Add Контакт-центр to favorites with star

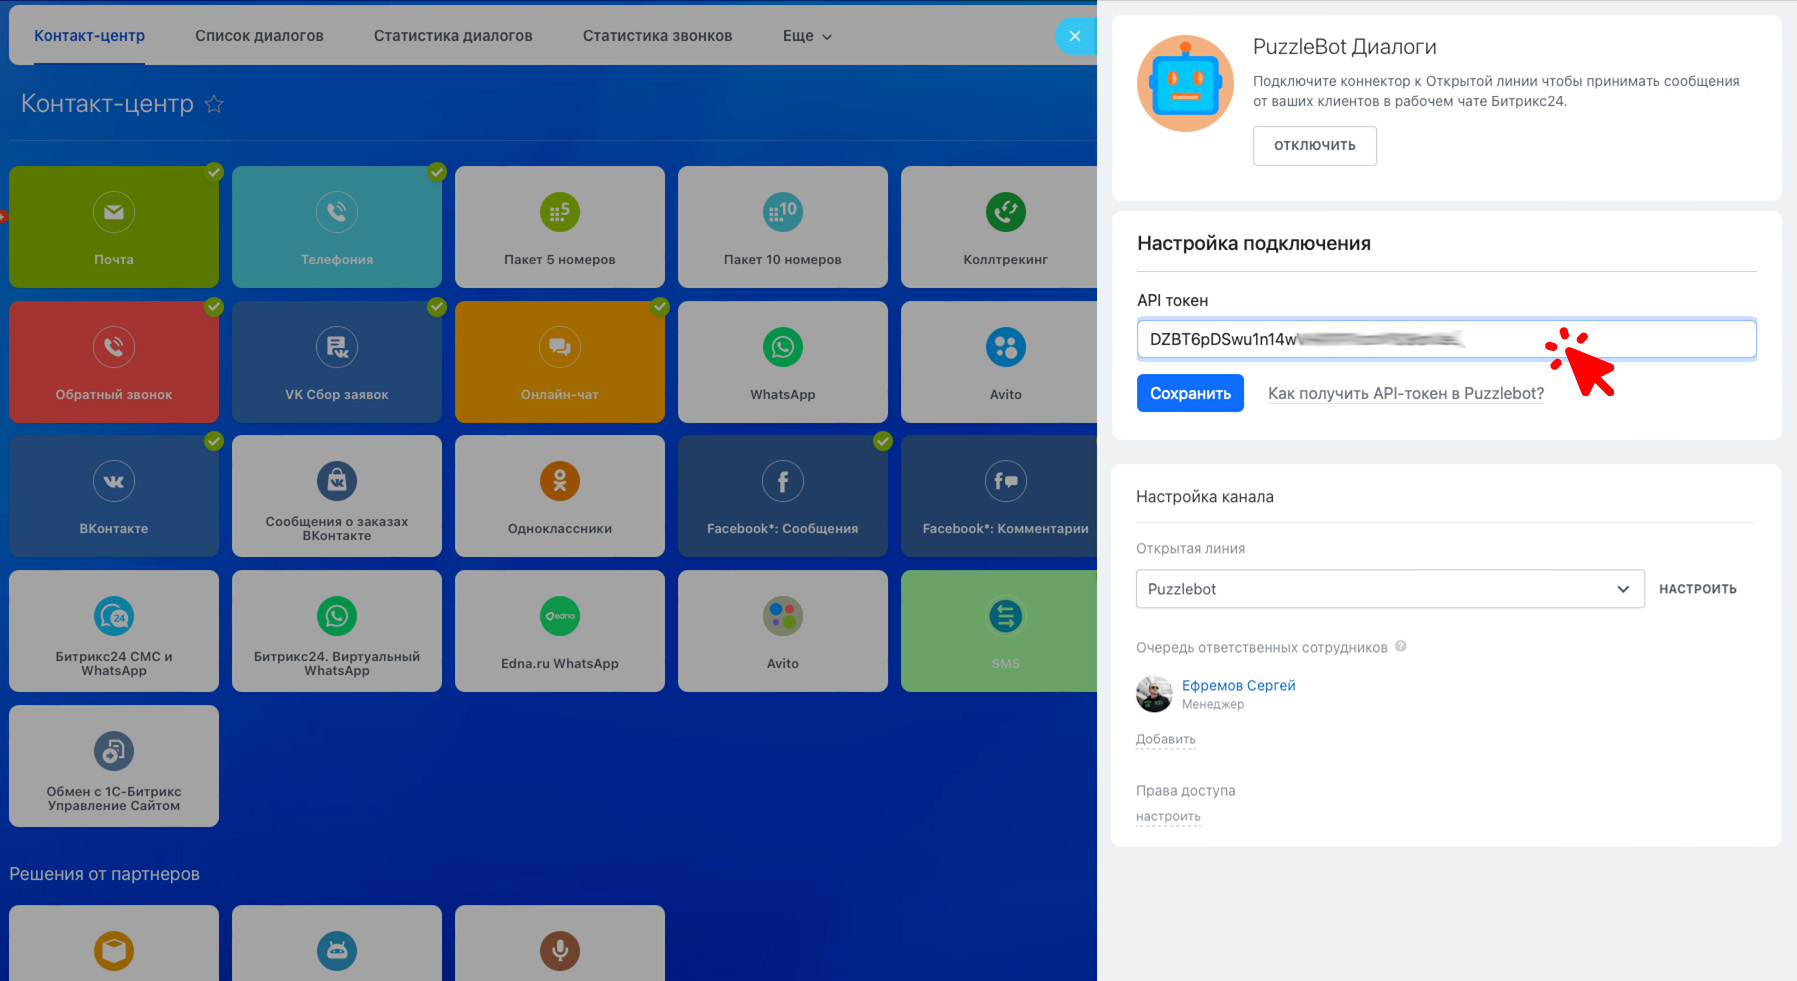point(214,104)
